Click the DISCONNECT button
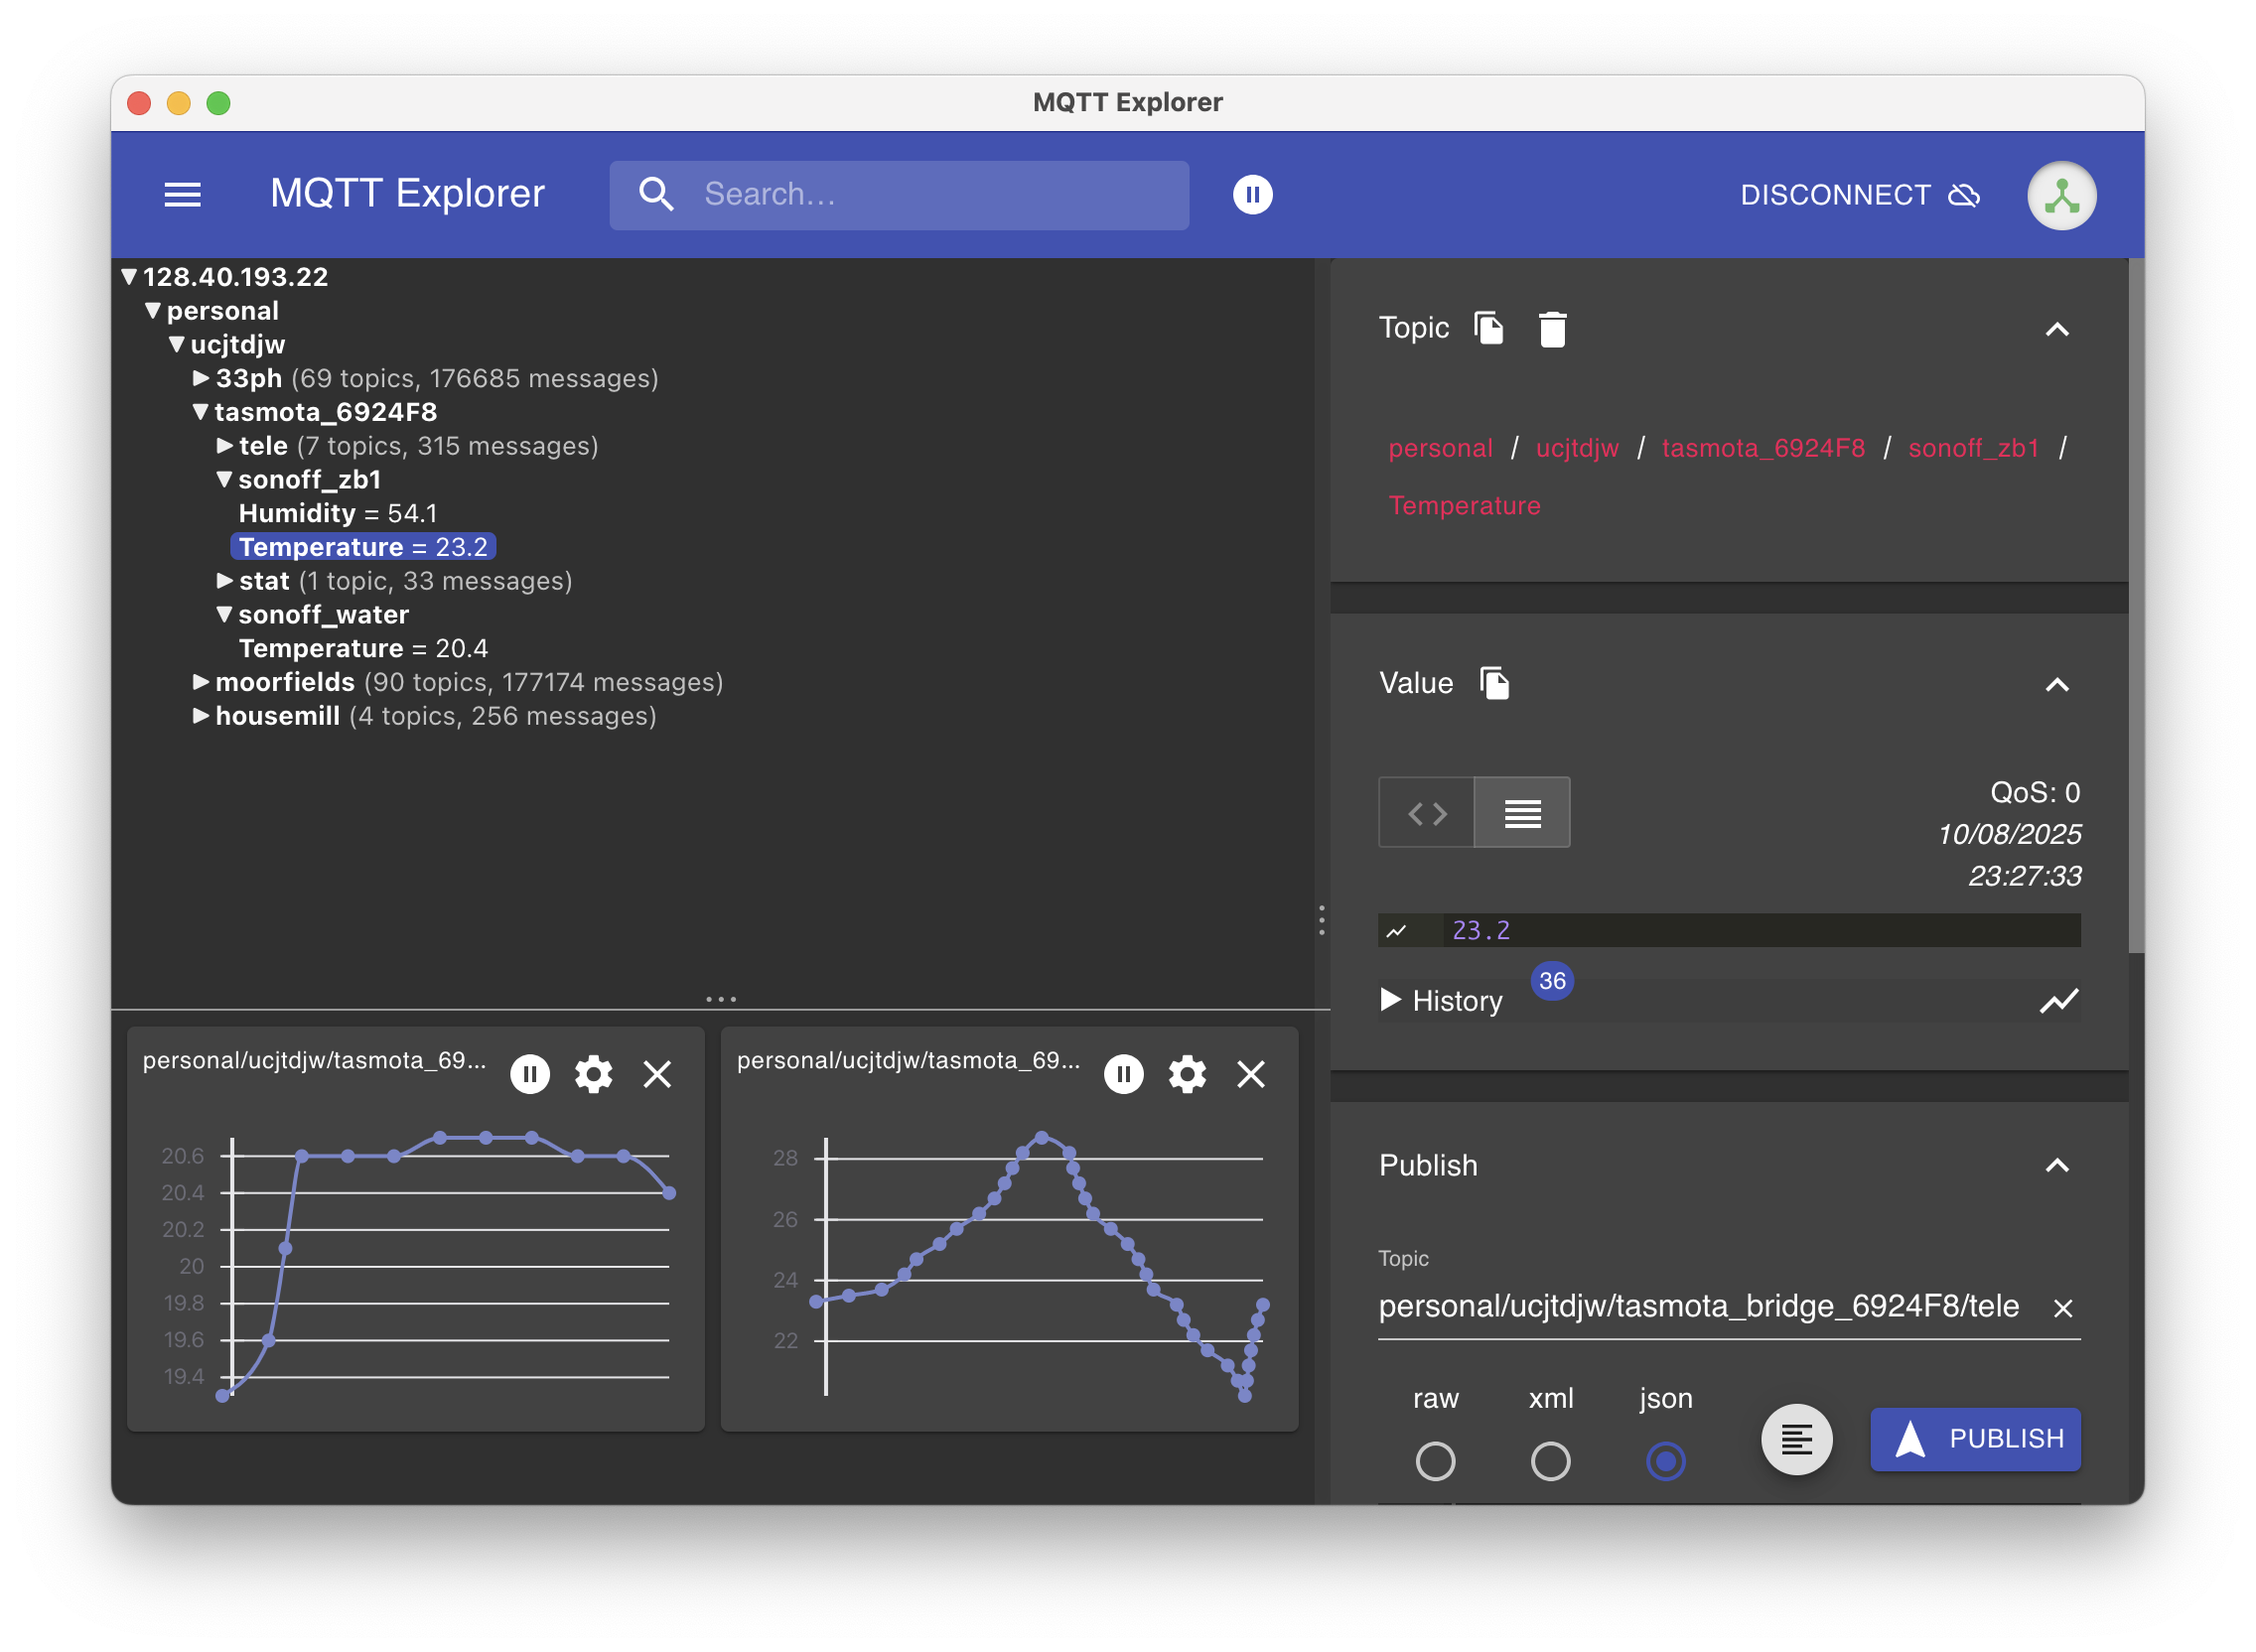The image size is (2256, 1652). coord(1858,195)
